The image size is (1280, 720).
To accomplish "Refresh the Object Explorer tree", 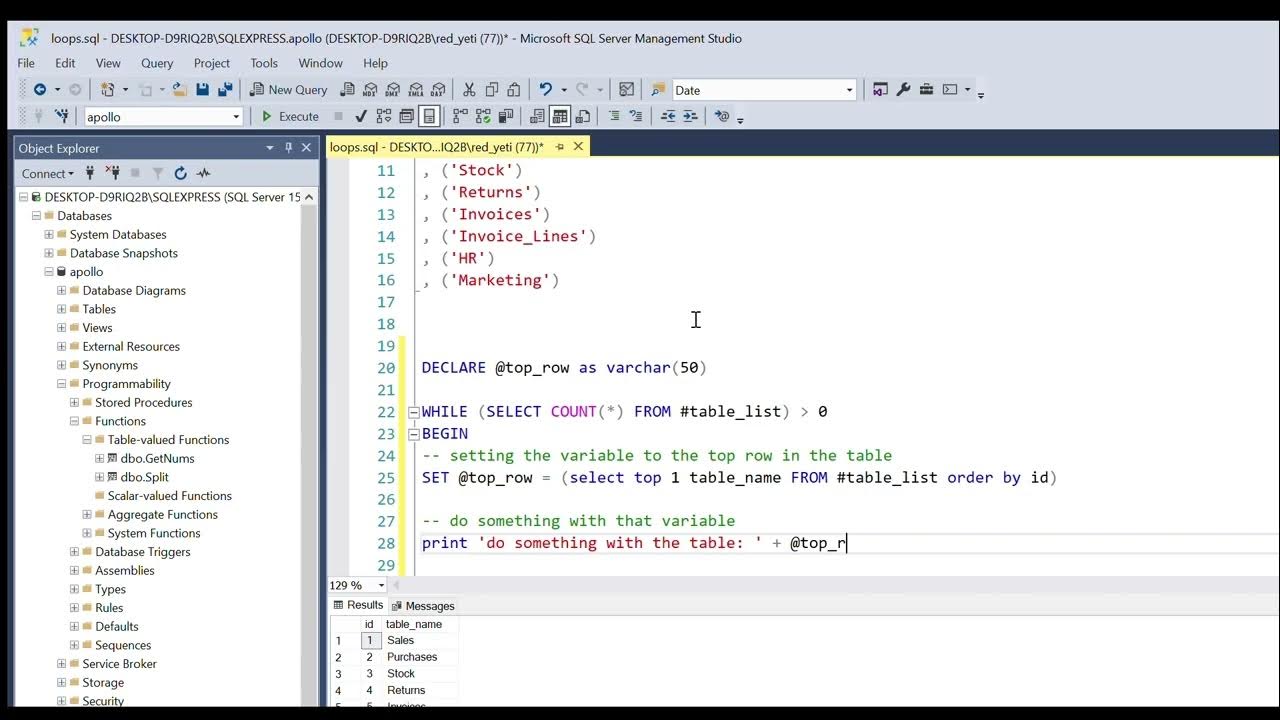I will (x=180, y=173).
